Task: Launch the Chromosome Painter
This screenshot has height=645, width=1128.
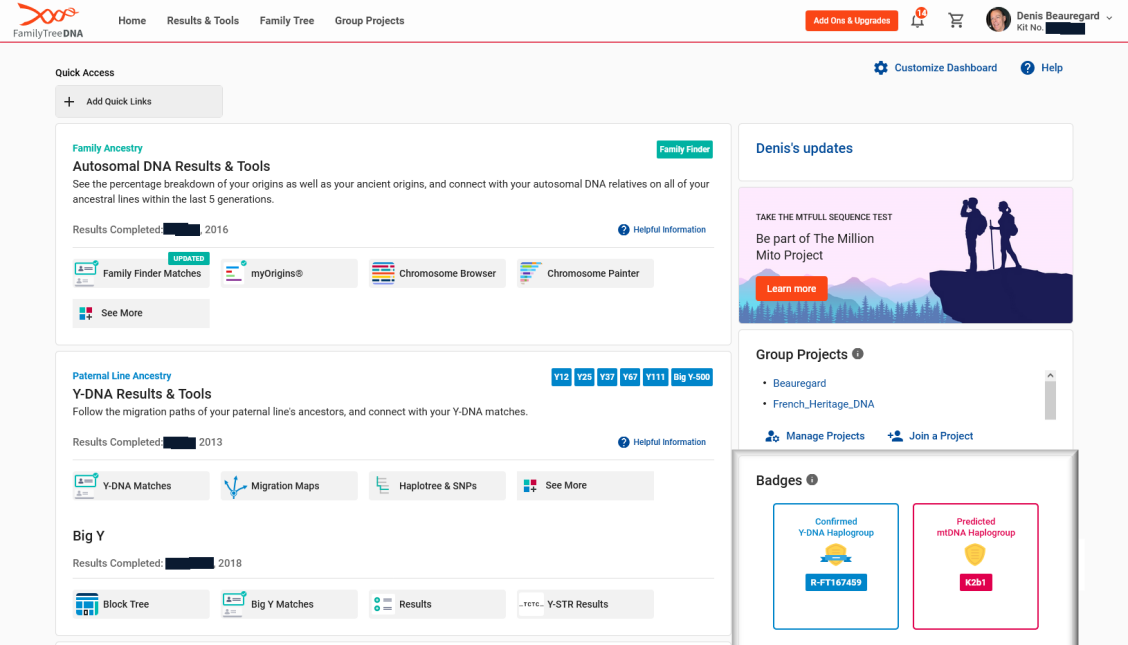Action: click(x=586, y=273)
